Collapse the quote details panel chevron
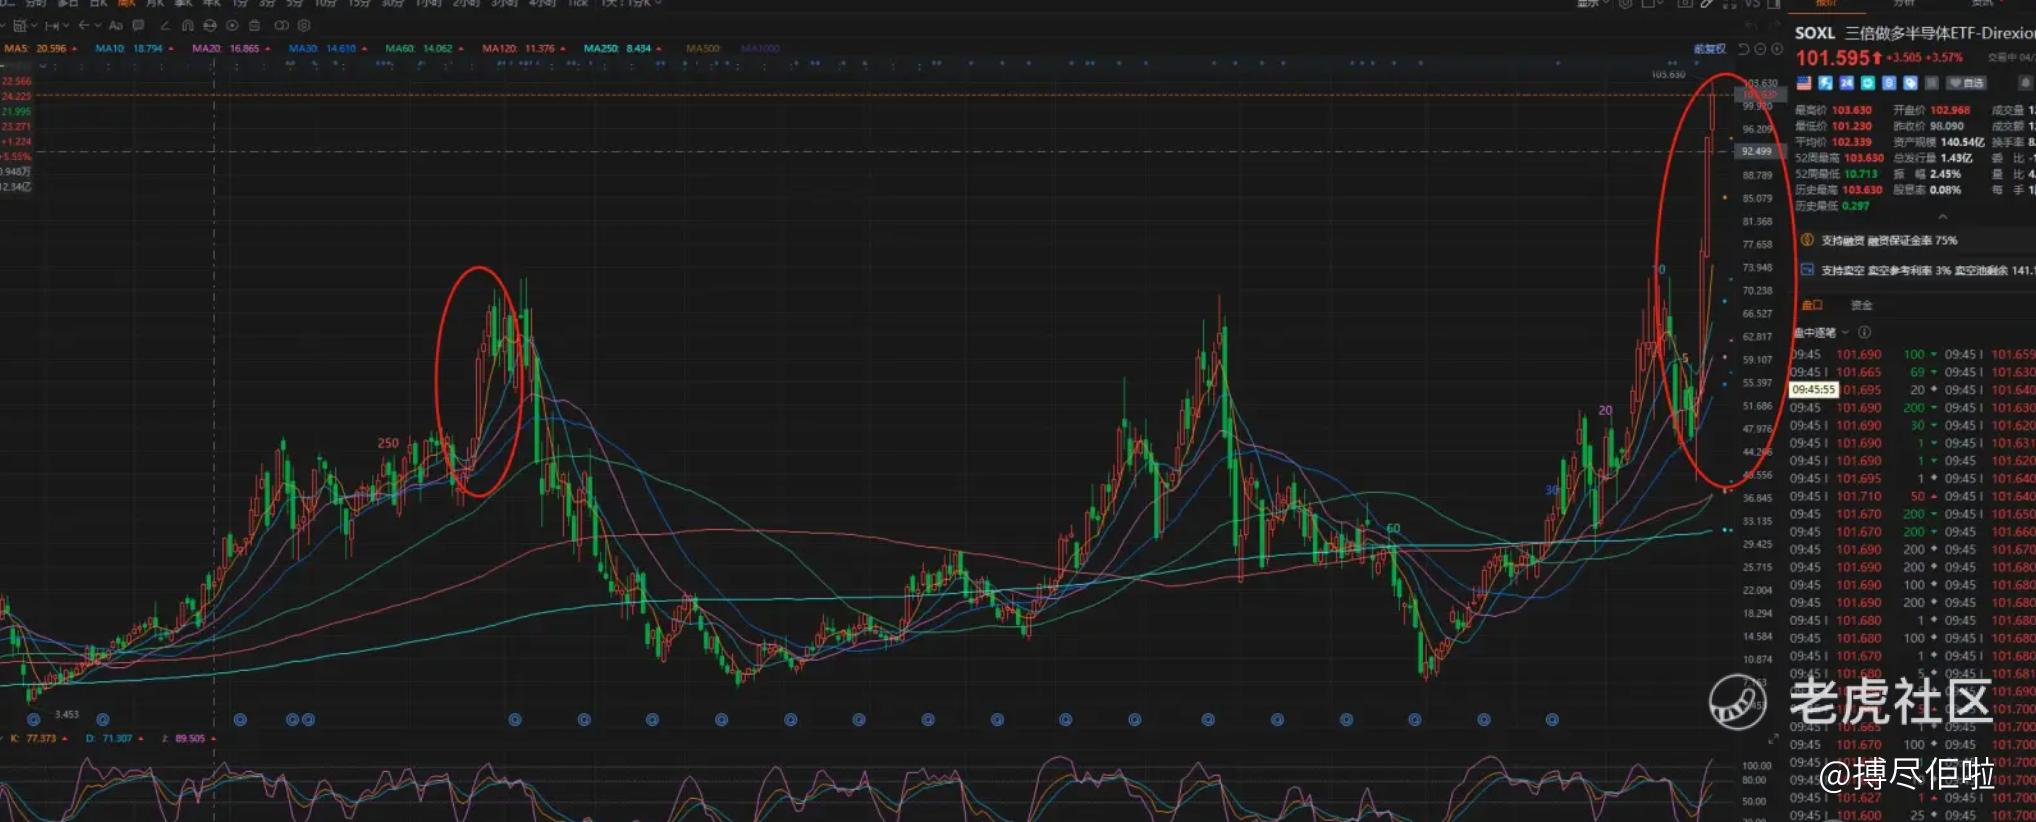The width and height of the screenshot is (2036, 822). click(x=1942, y=217)
